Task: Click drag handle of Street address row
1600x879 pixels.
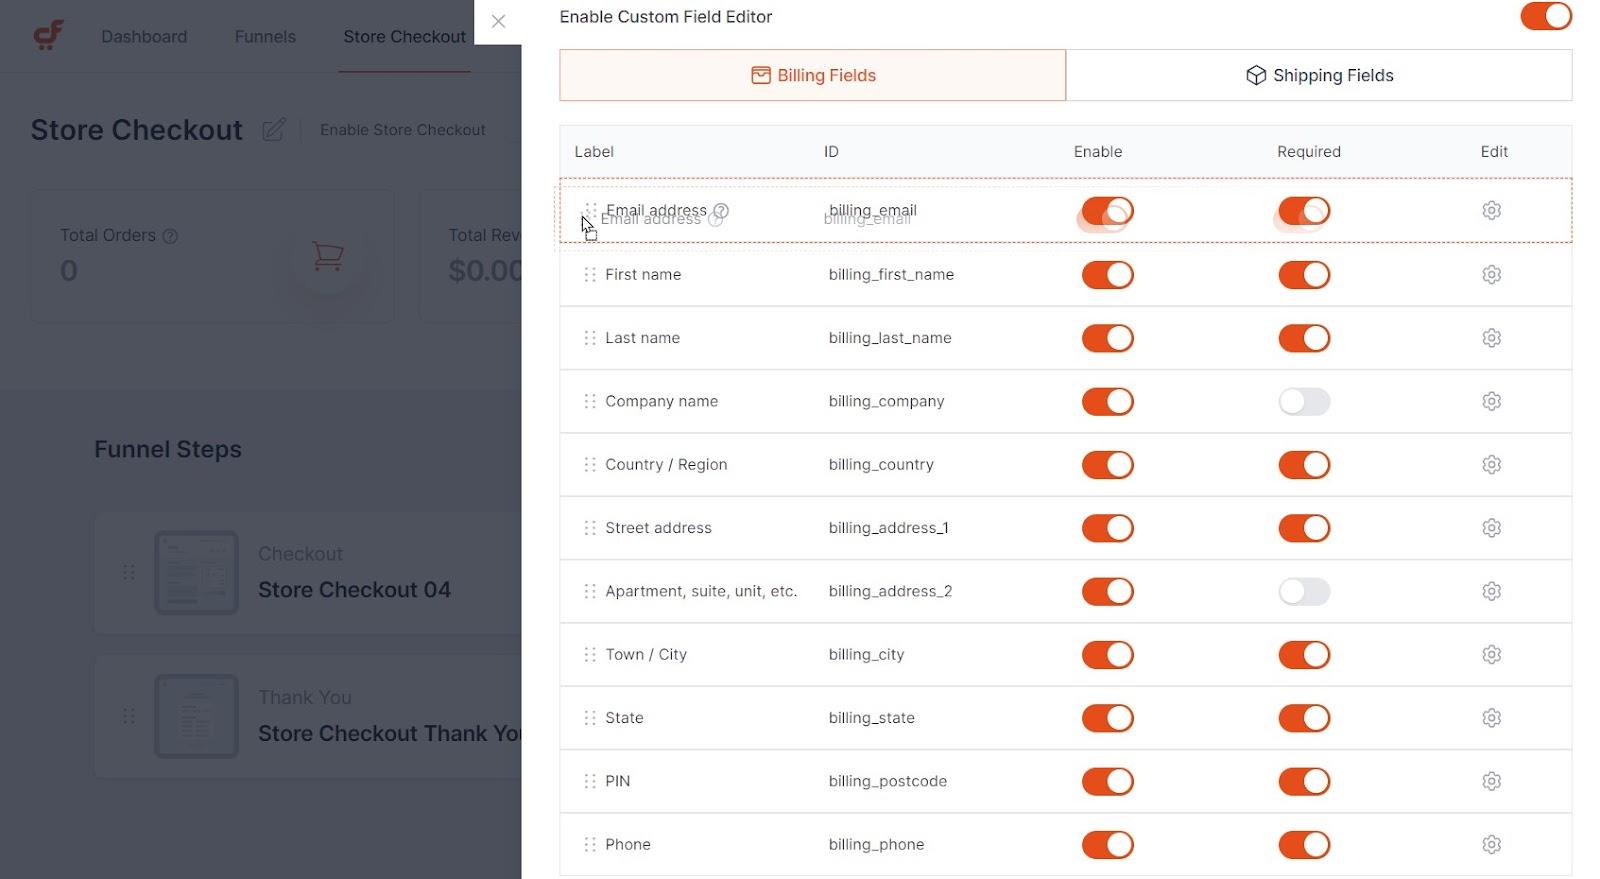Action: pos(589,528)
